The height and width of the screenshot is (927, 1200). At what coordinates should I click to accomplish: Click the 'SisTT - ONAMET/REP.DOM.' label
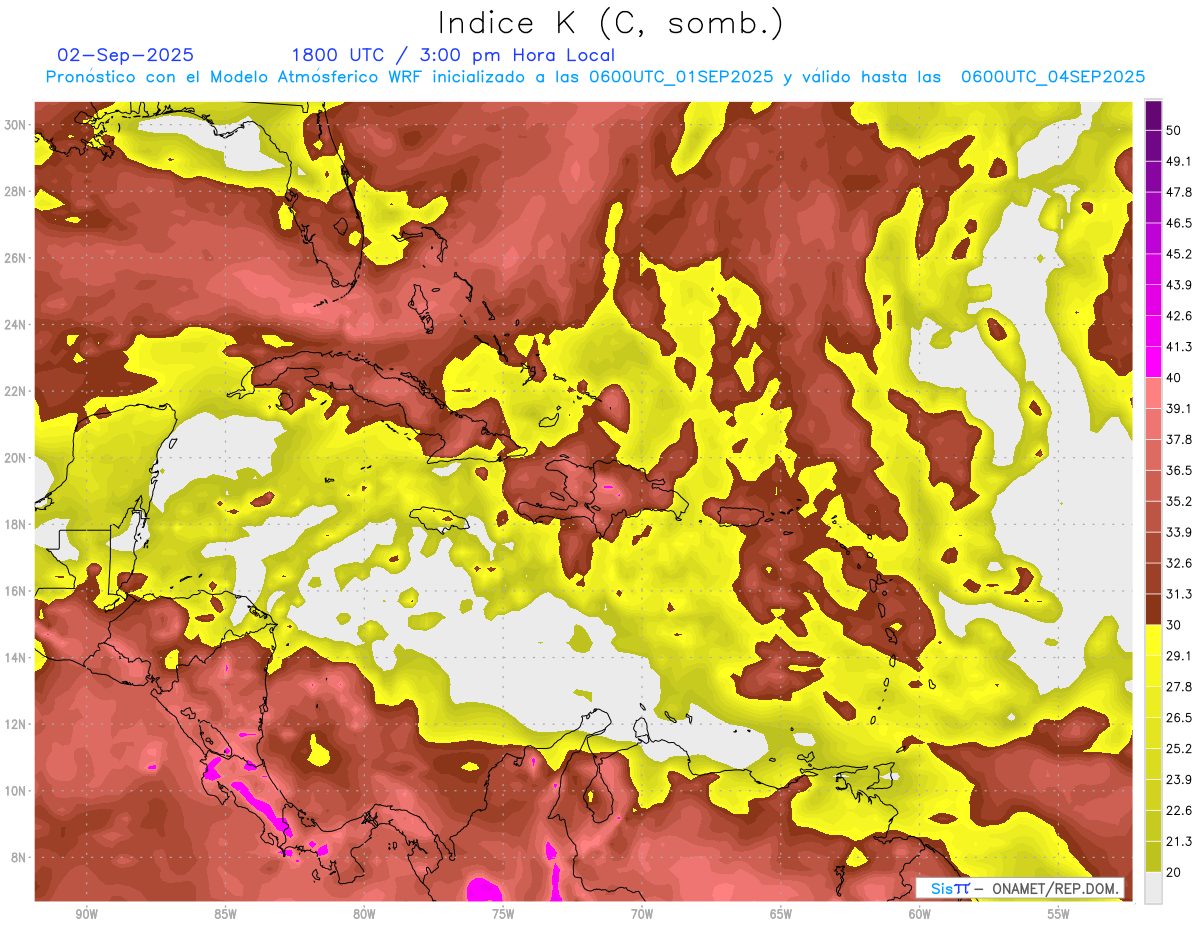[1020, 888]
